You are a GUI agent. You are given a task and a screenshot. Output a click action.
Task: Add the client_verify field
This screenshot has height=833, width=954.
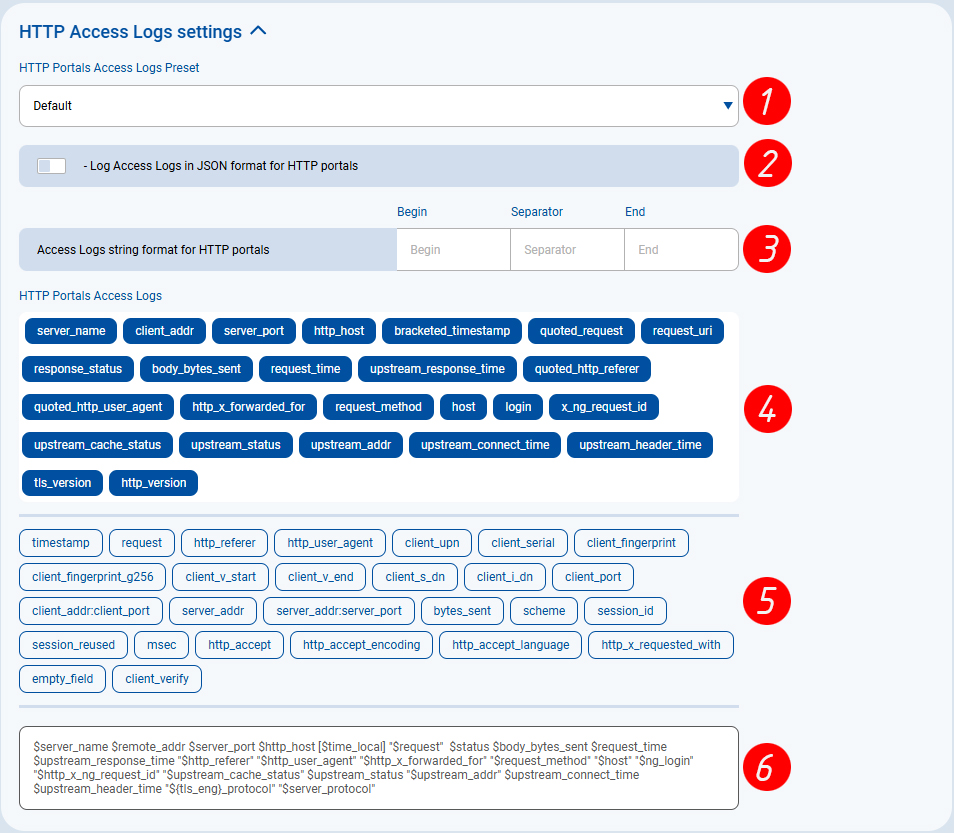coord(157,679)
